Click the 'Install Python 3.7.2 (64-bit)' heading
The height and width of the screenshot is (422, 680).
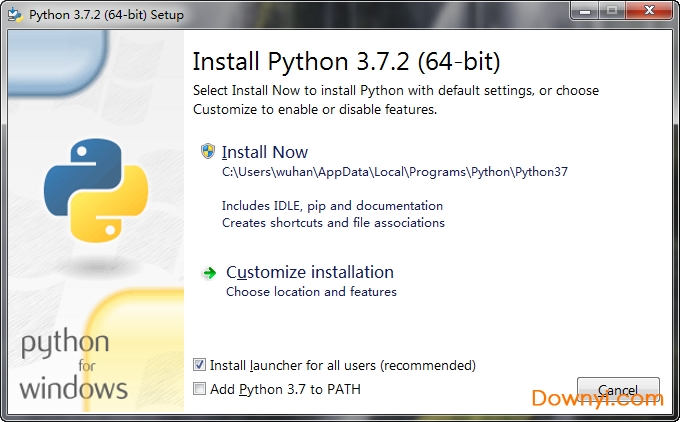(x=346, y=61)
